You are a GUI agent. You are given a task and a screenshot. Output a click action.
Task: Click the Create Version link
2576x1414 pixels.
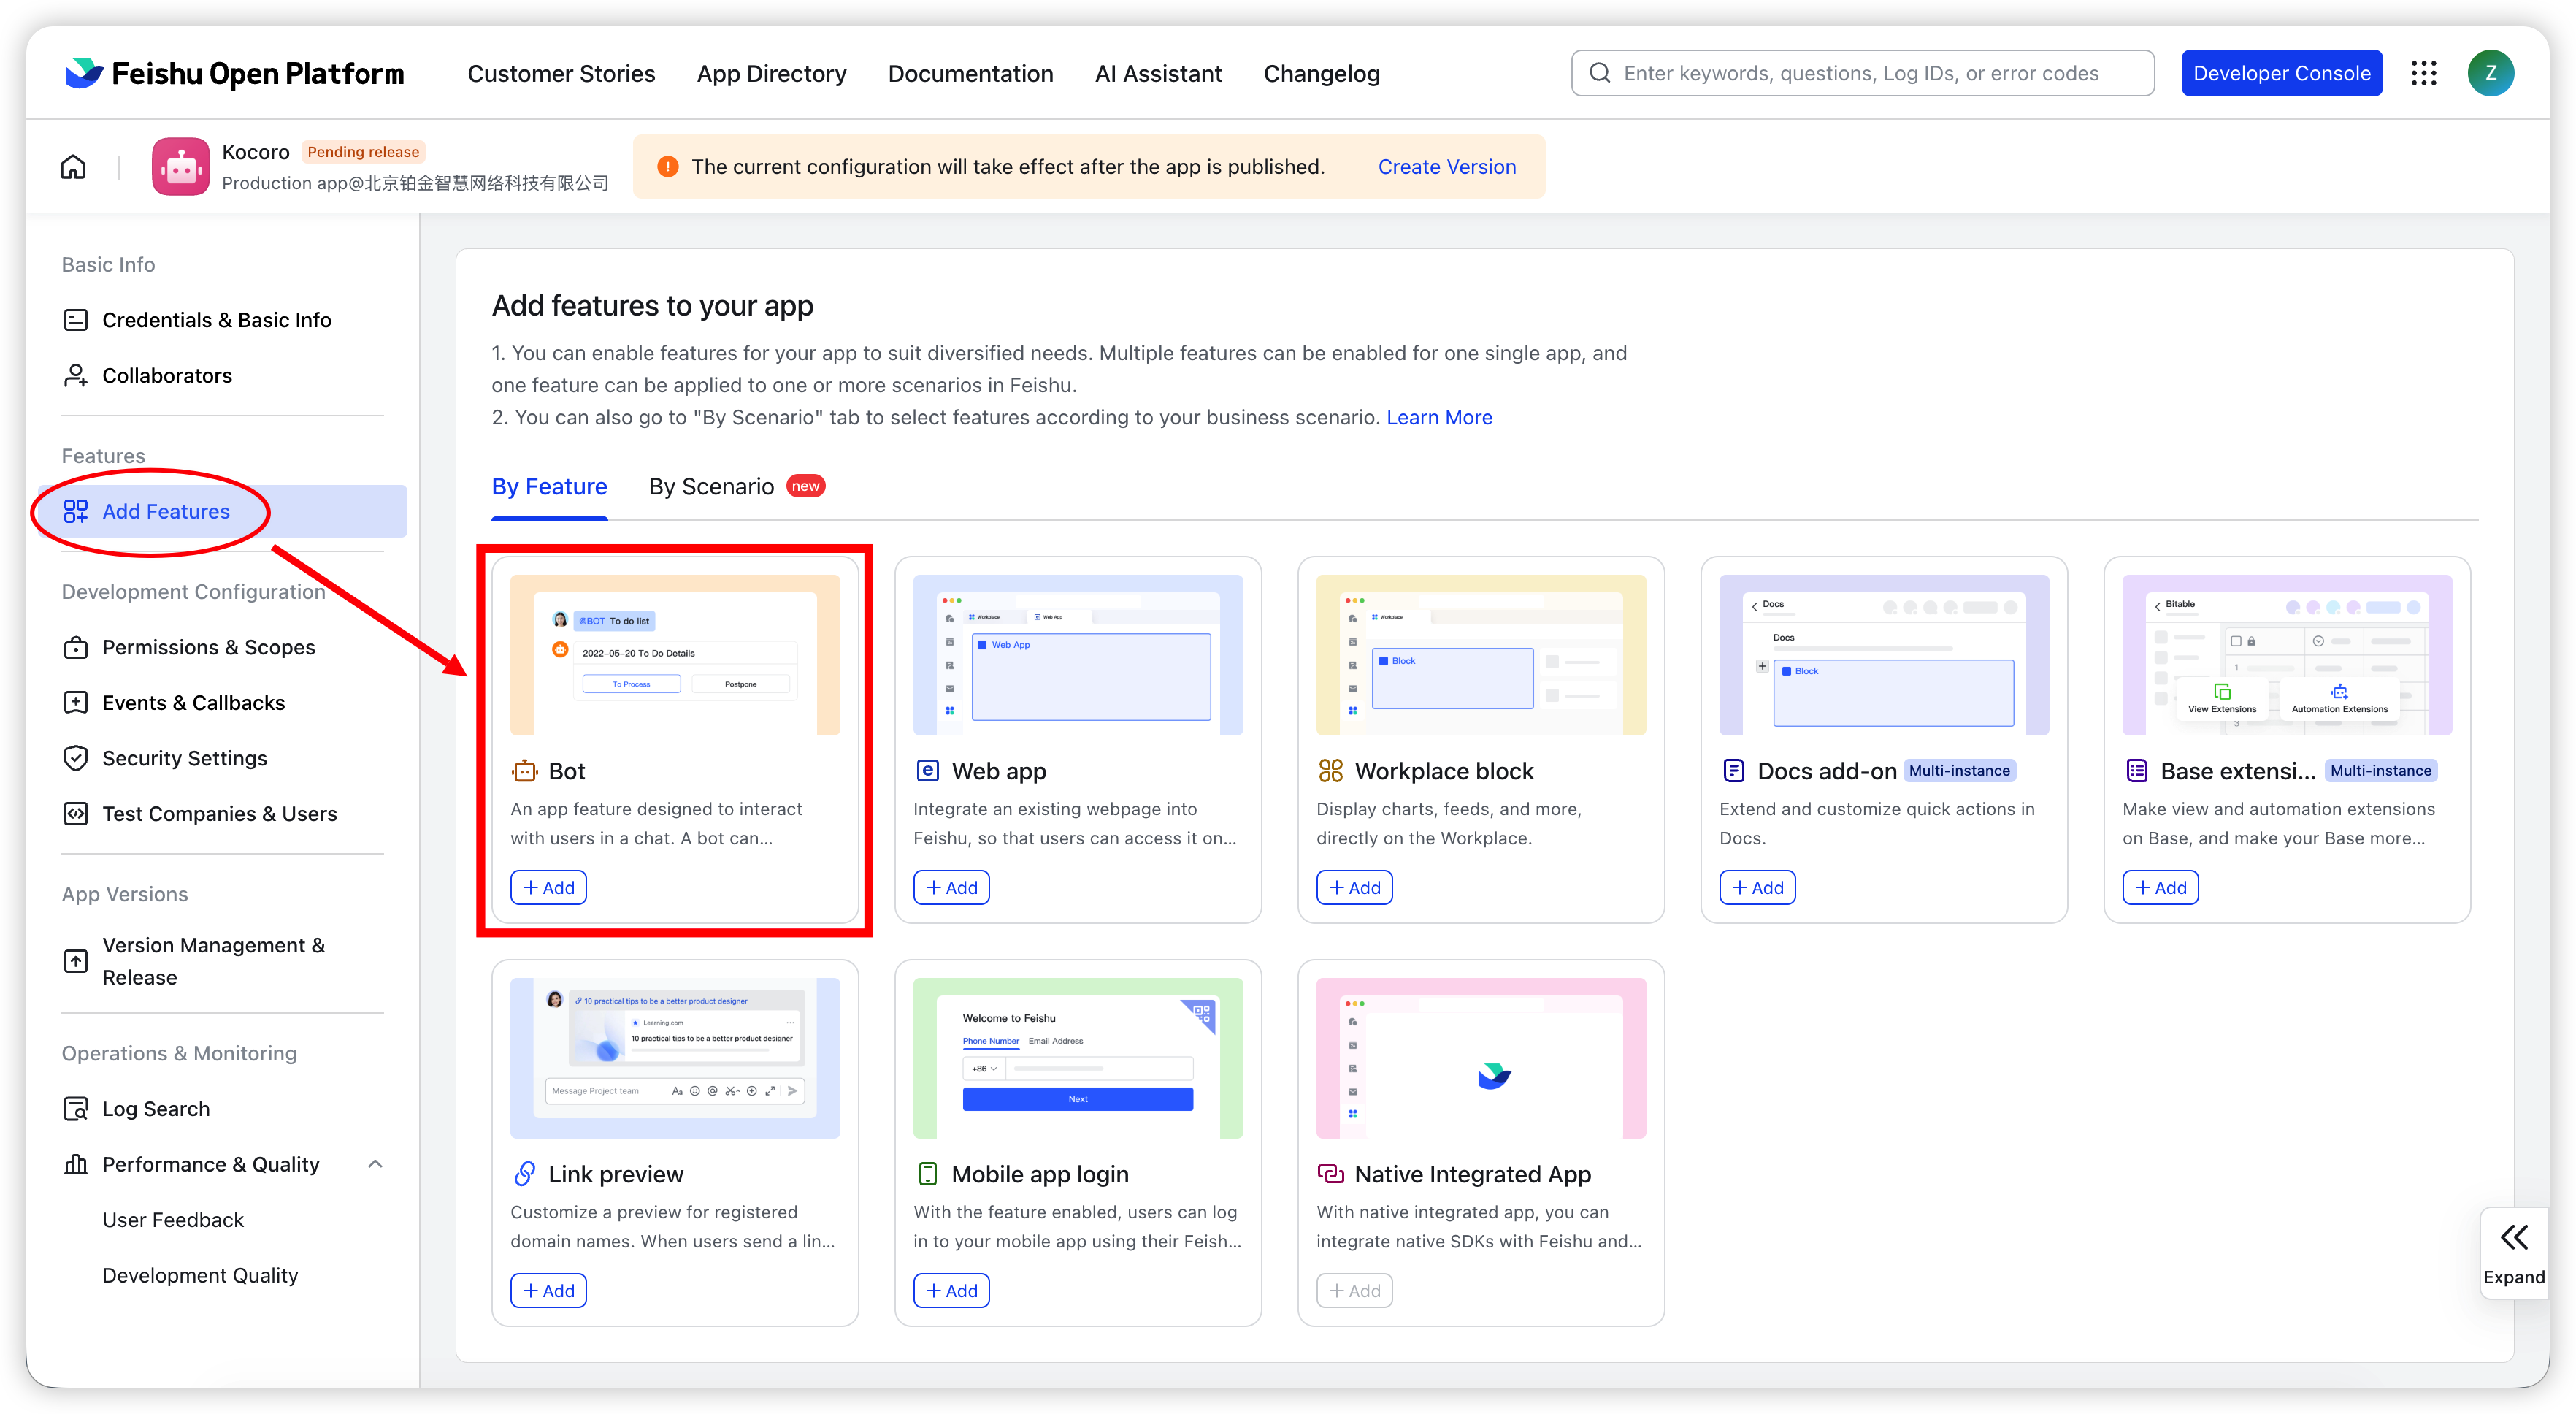pyautogui.click(x=1446, y=166)
